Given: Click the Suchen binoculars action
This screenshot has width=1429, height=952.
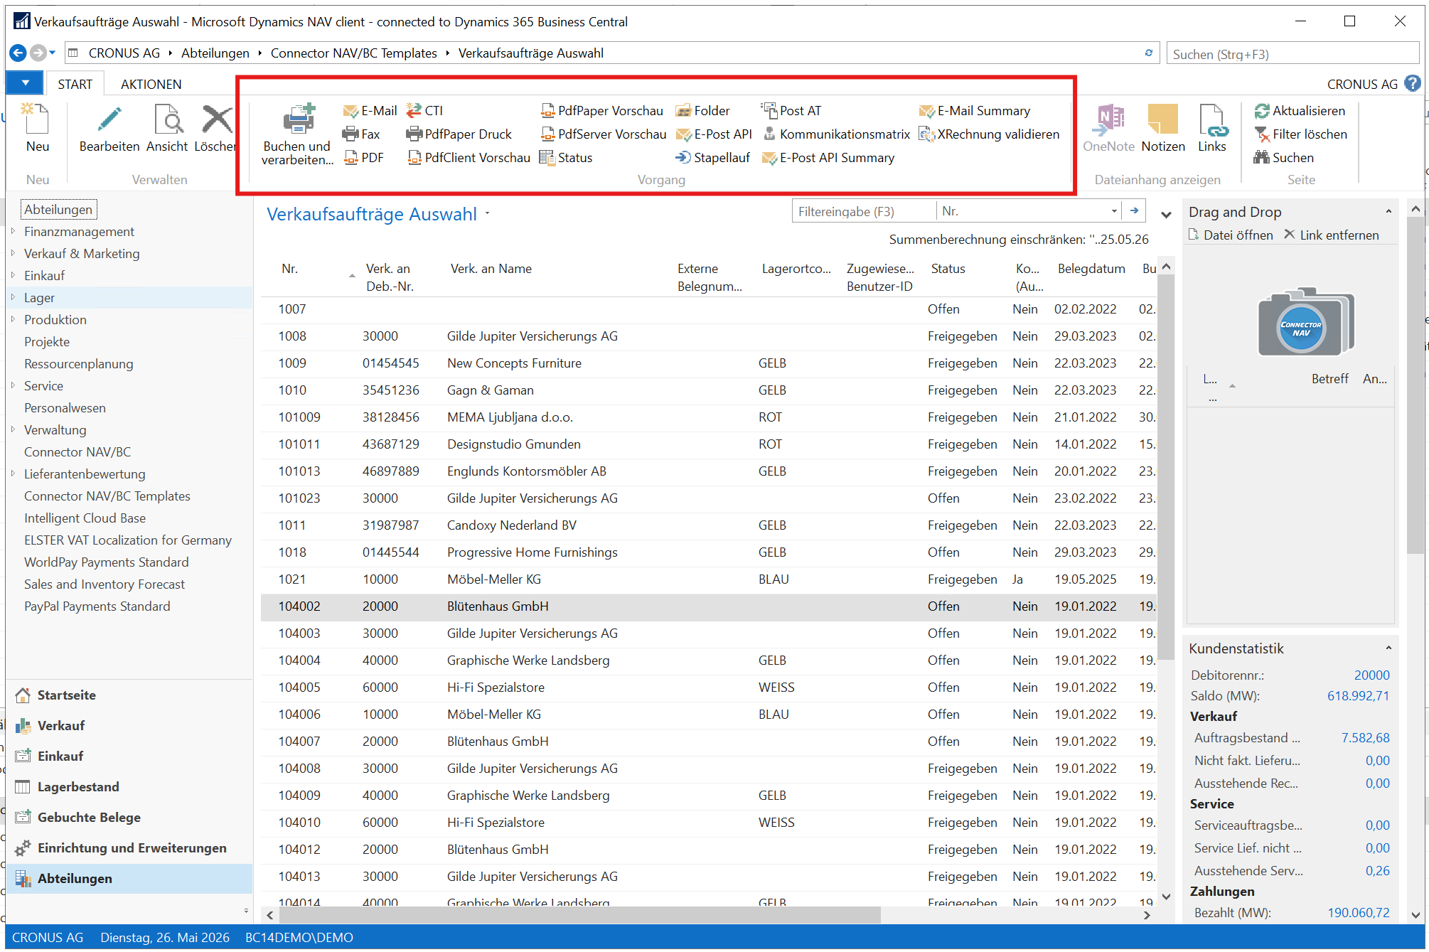Looking at the screenshot, I should point(1284,158).
